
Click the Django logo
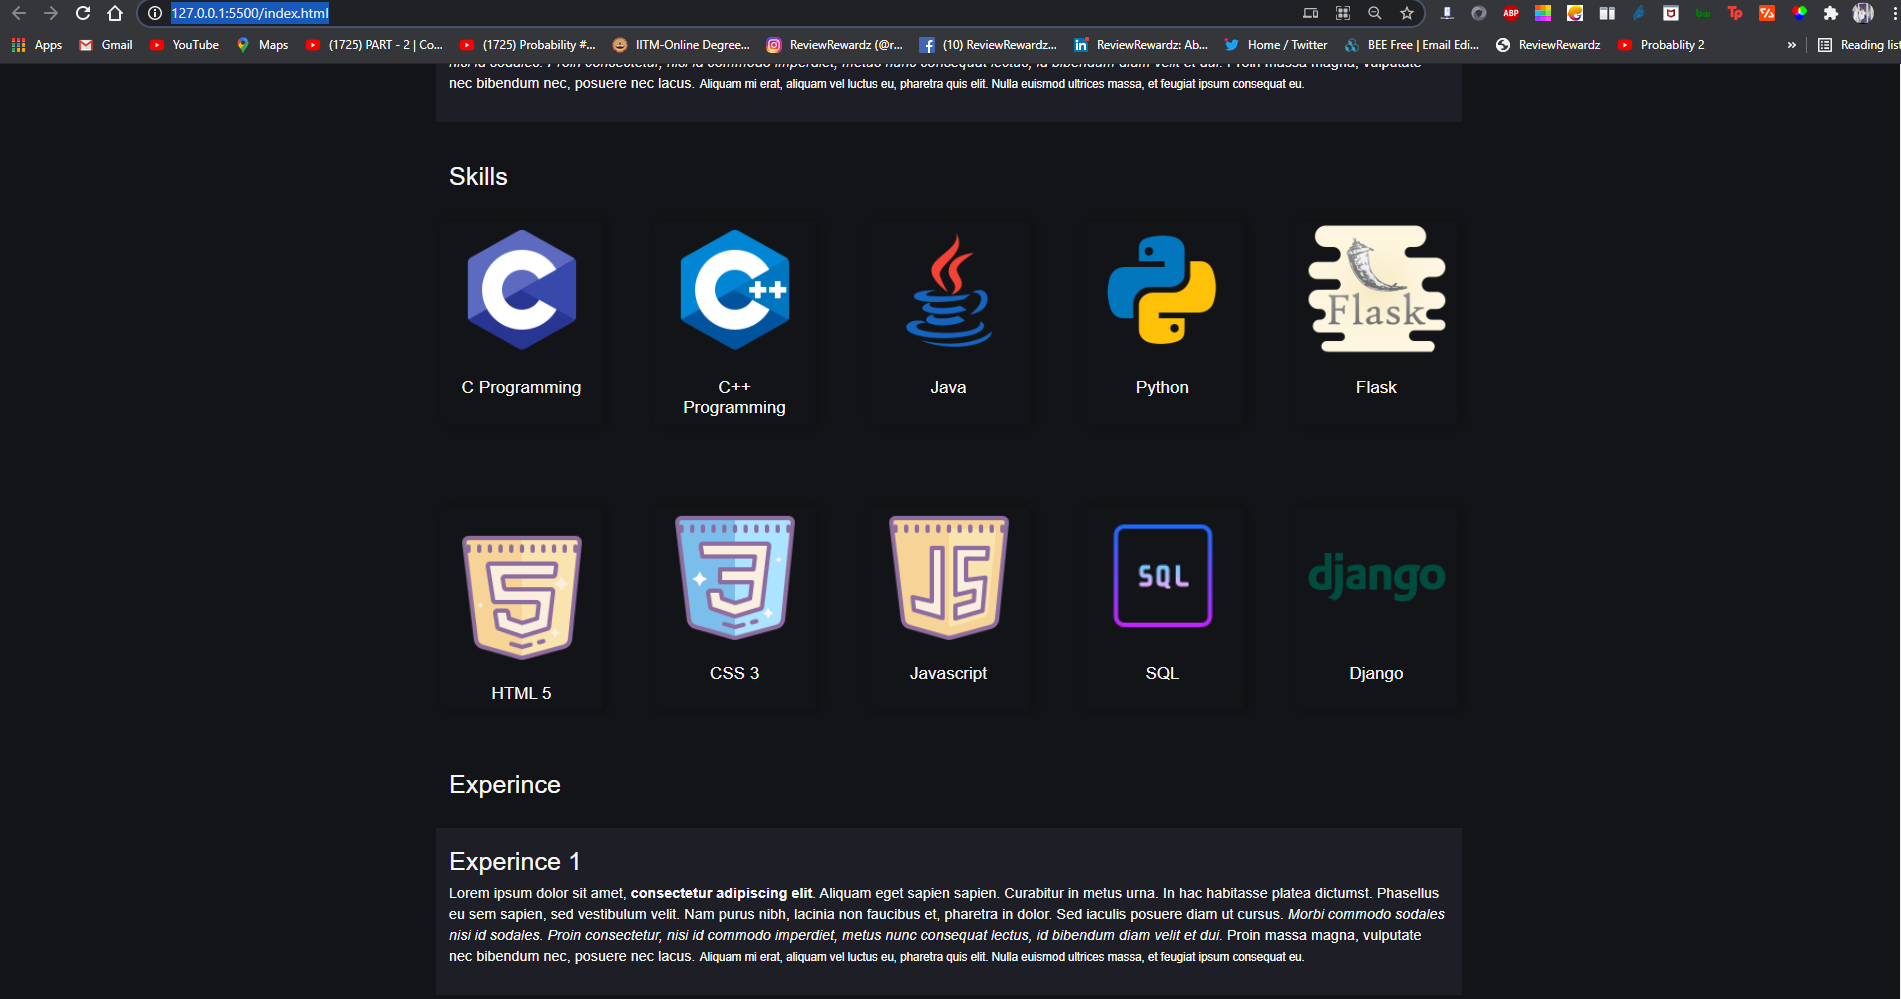click(1377, 576)
